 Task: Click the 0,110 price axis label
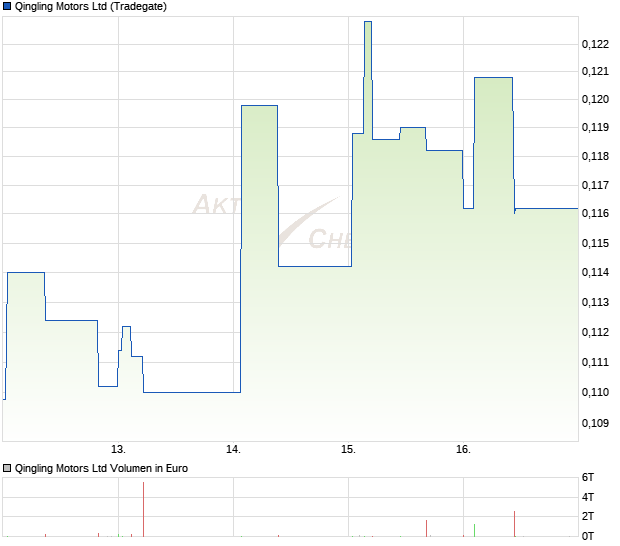pos(595,392)
